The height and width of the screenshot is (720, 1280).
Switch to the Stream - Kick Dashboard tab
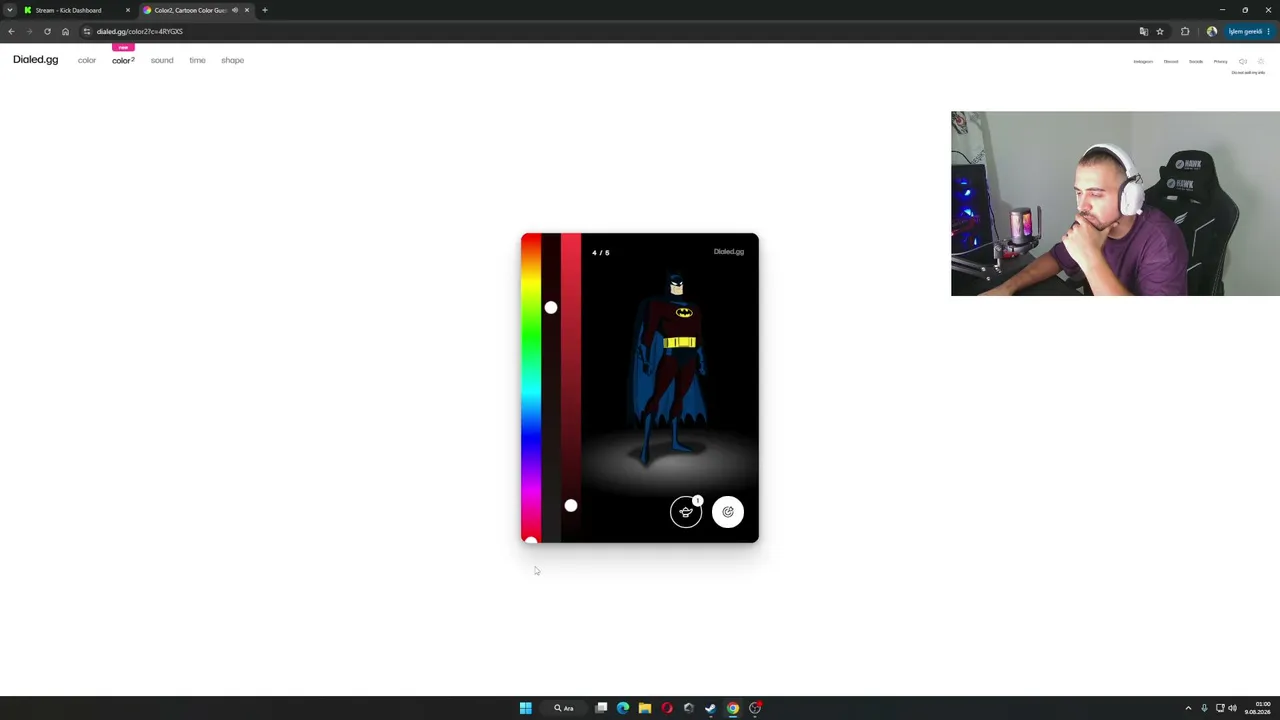(77, 10)
